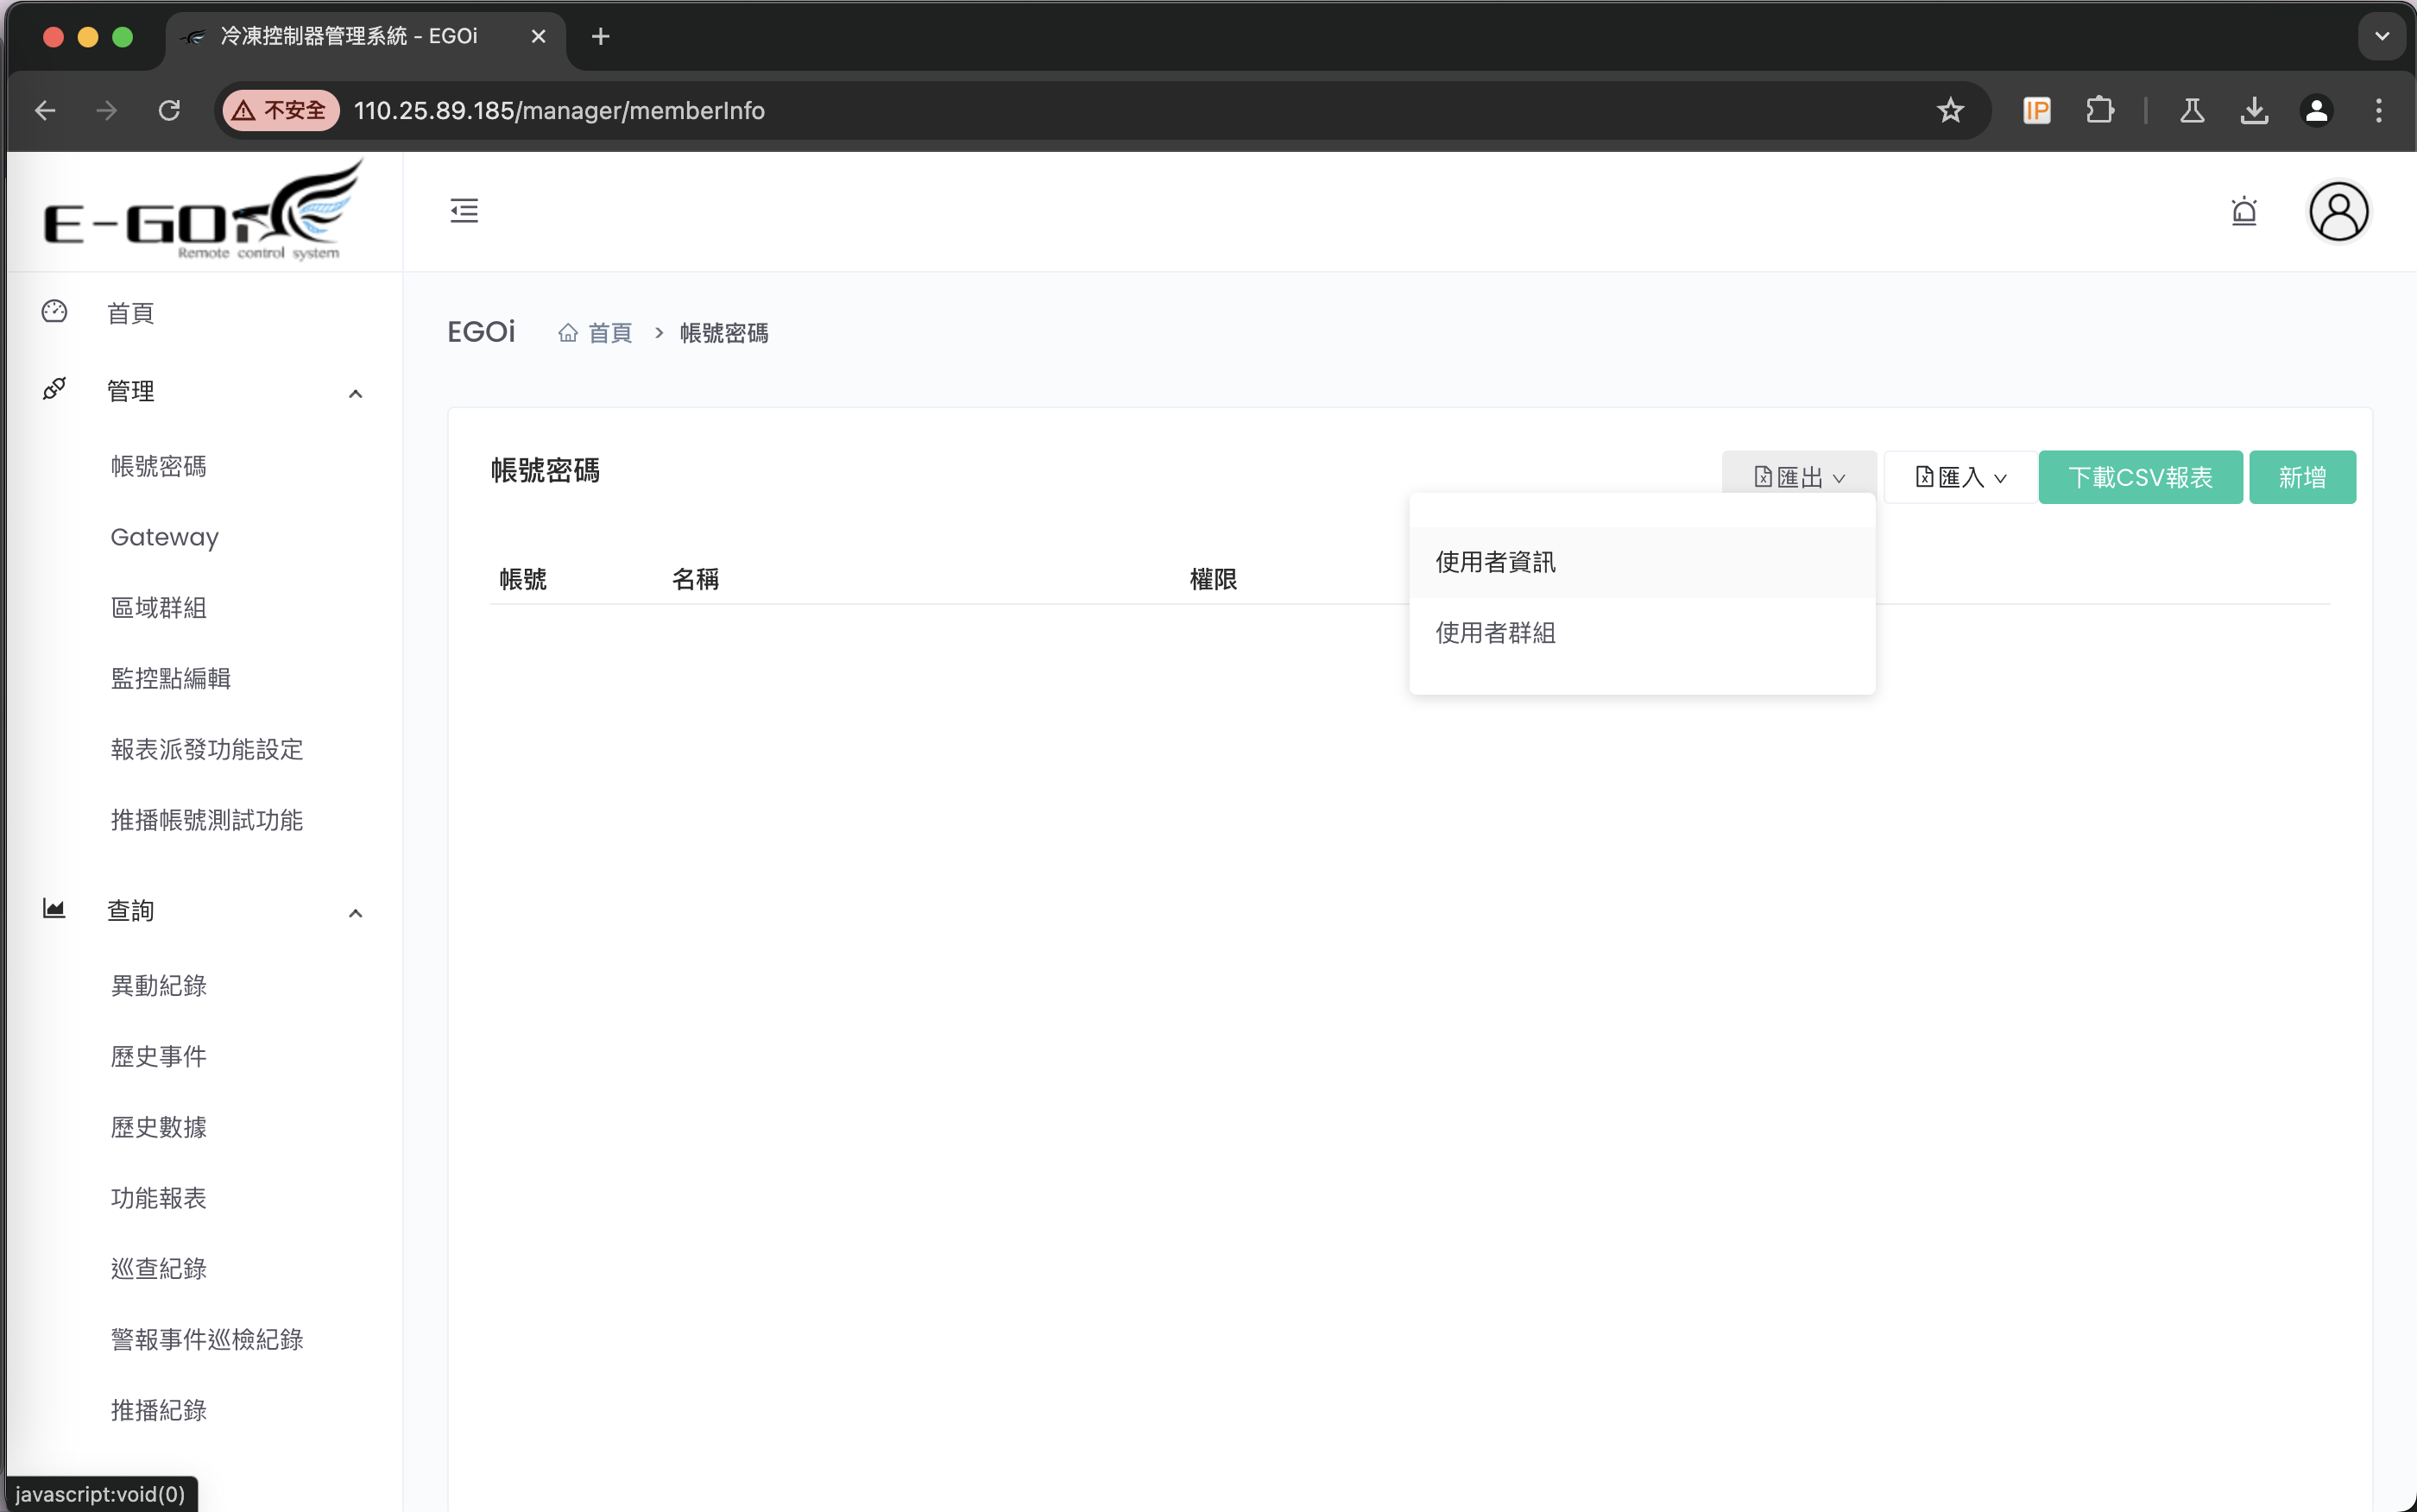The image size is (2417, 1512).
Task: Open the user profile avatar menu
Action: click(2338, 211)
